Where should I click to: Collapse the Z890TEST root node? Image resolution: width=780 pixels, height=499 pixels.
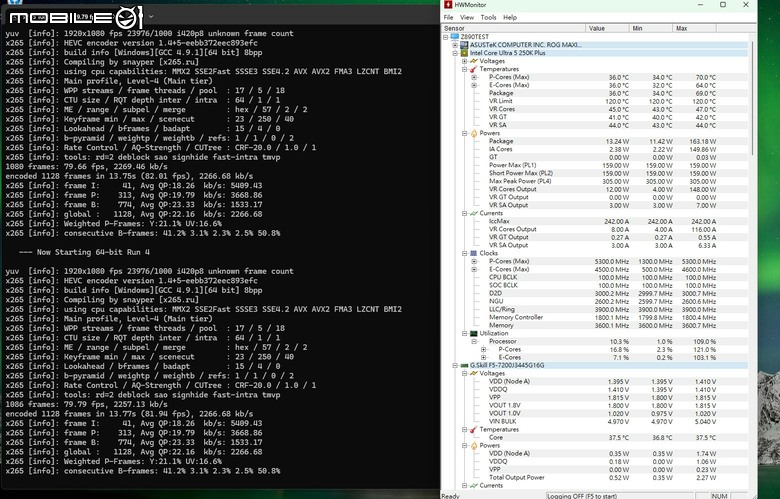[x=446, y=37]
